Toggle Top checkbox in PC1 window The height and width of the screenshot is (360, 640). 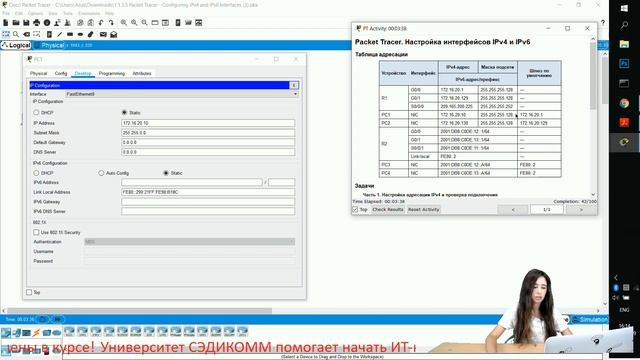(x=29, y=292)
